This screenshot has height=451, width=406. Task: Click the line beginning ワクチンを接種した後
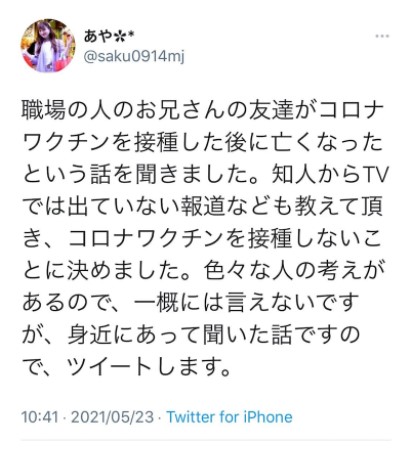(203, 143)
